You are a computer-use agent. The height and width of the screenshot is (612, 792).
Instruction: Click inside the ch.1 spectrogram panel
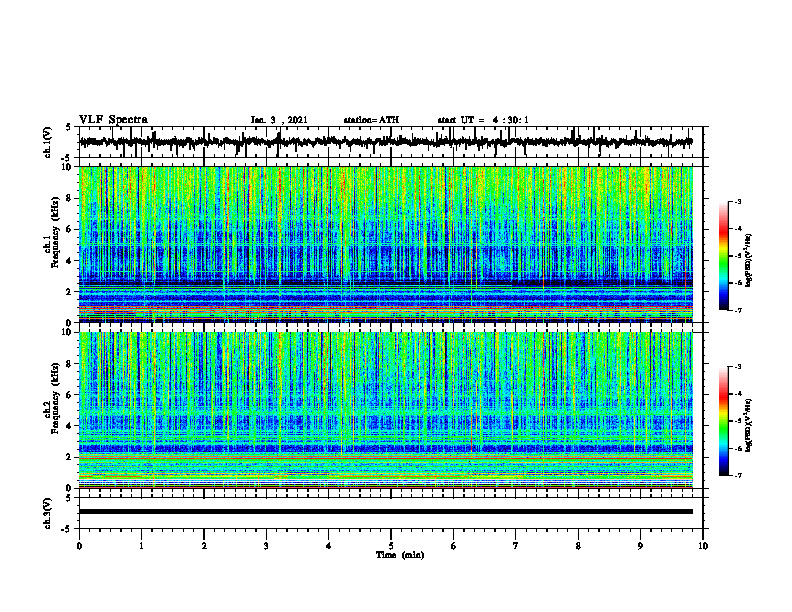[x=386, y=244]
